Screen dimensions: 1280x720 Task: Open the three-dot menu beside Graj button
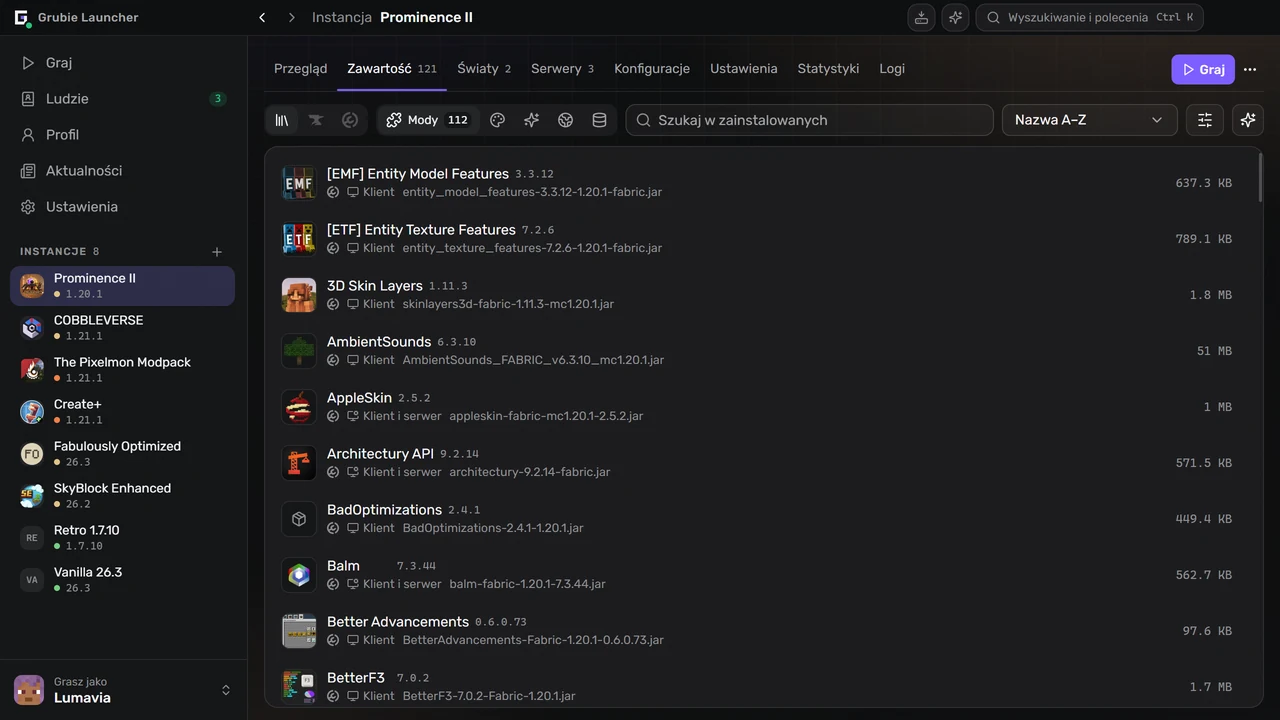pyautogui.click(x=1250, y=69)
